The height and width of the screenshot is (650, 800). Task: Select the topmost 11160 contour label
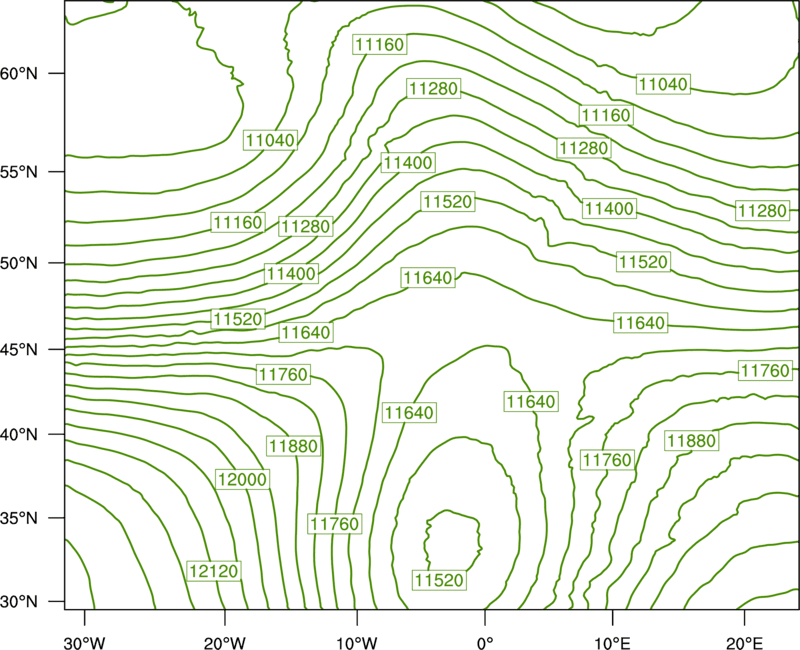(380, 44)
